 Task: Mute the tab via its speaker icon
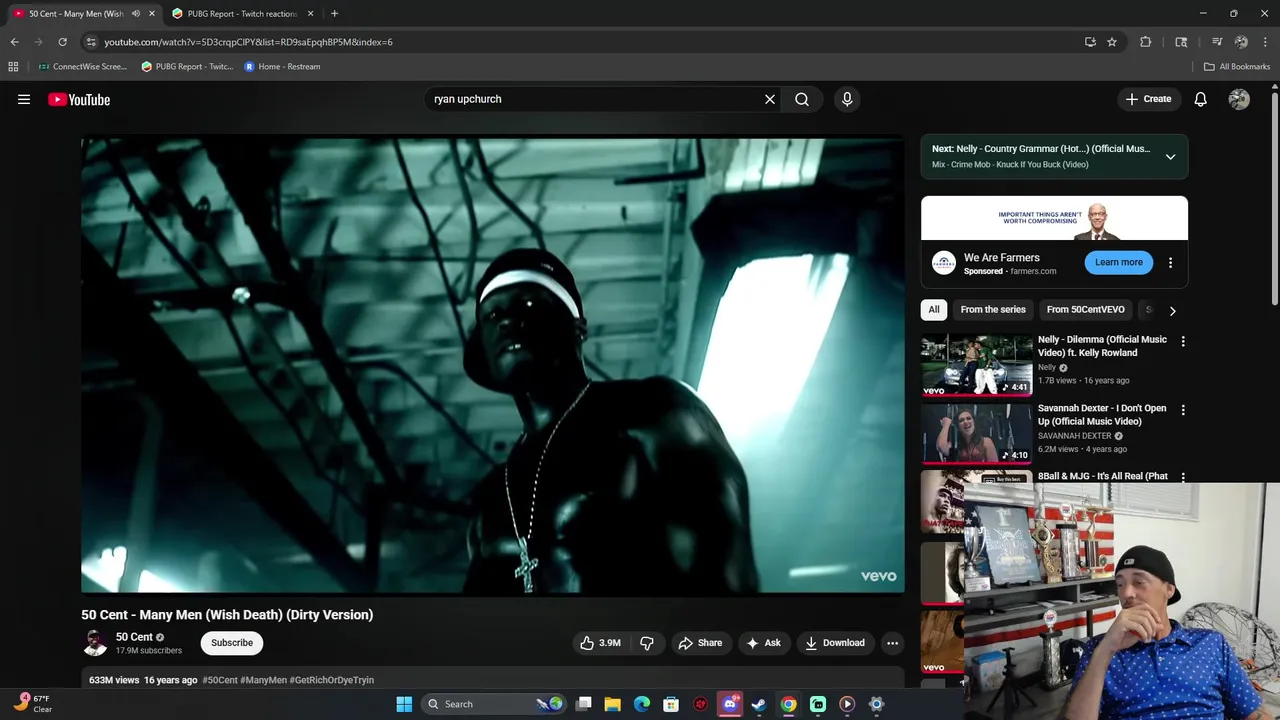tap(136, 13)
